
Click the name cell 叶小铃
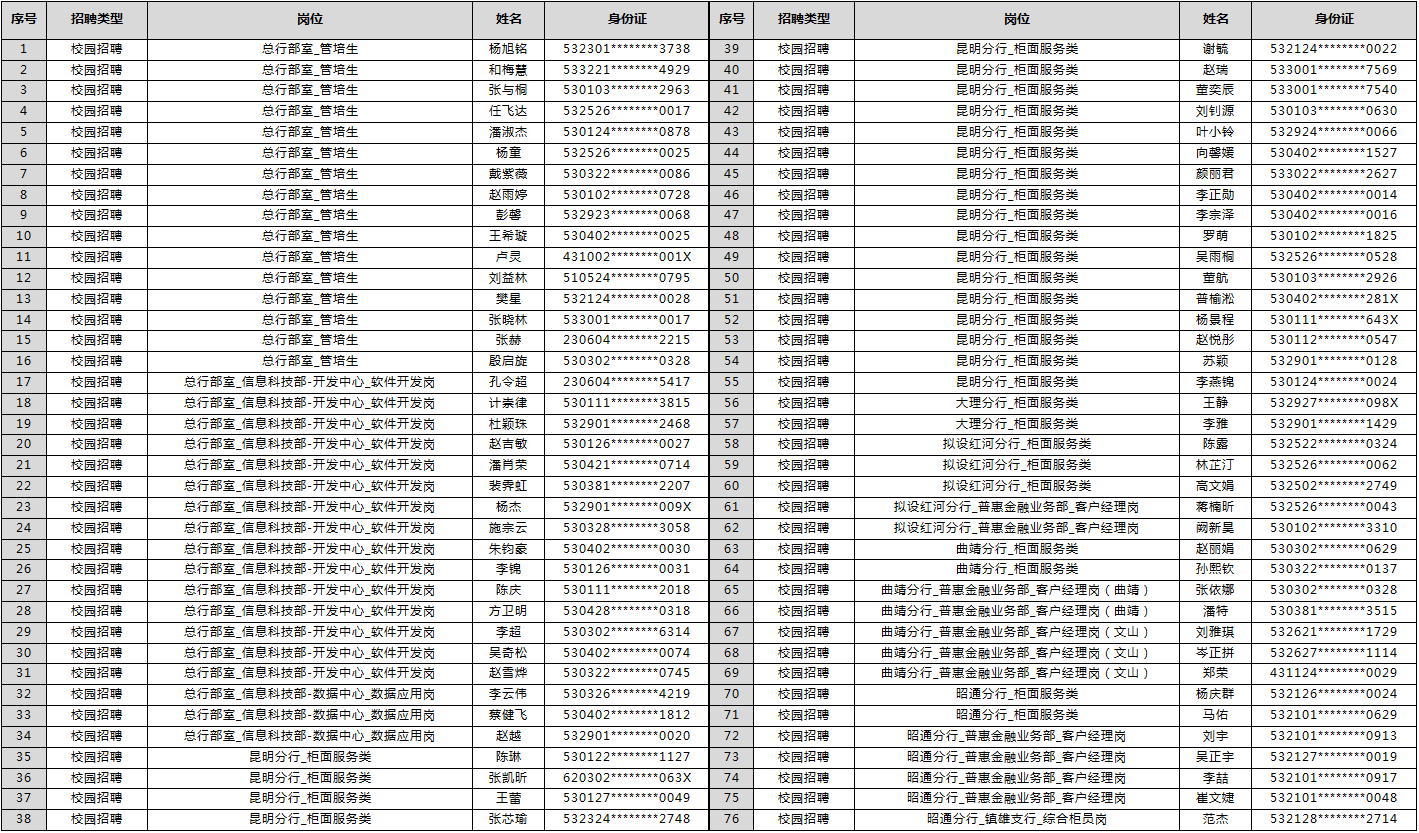1215,132
